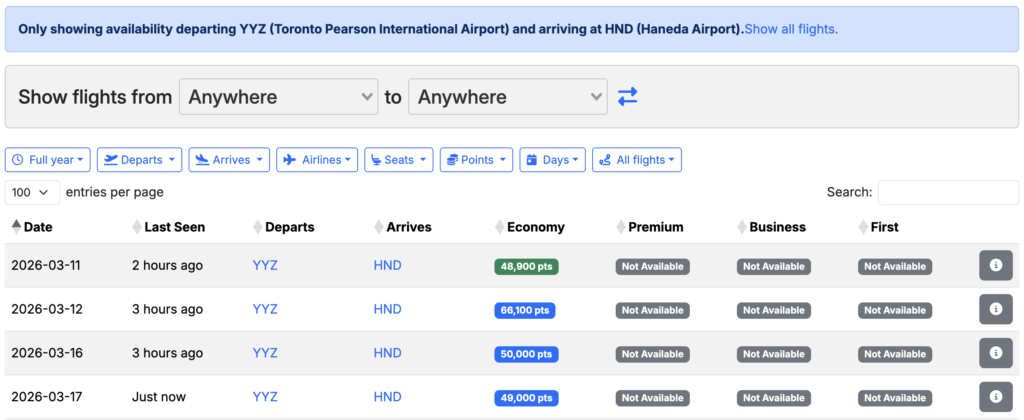Image resolution: width=1024 pixels, height=420 pixels.
Task: Focus the Search input field
Action: pos(947,192)
